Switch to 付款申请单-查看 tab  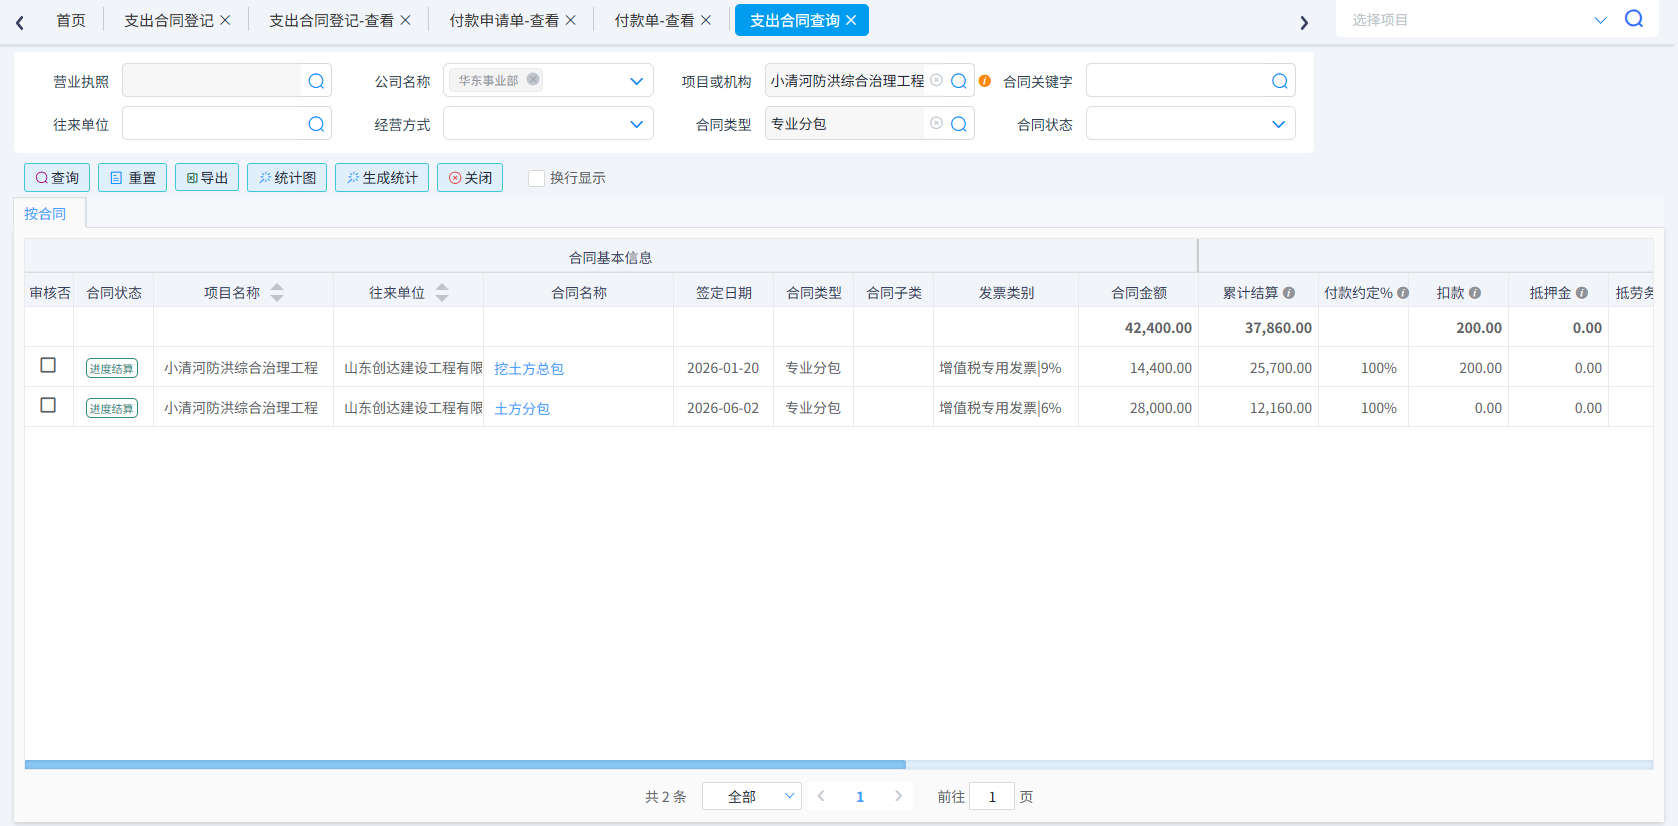point(504,20)
